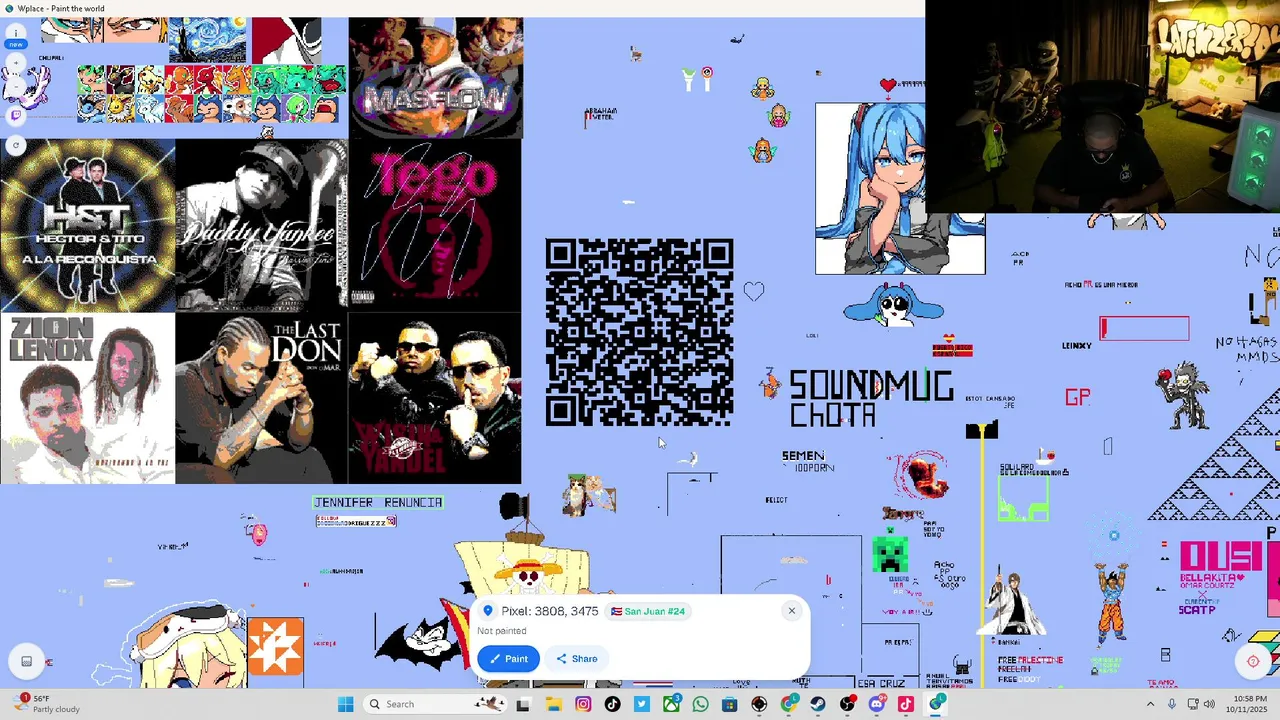Open the Twitter taskbar icon

pyautogui.click(x=641, y=704)
